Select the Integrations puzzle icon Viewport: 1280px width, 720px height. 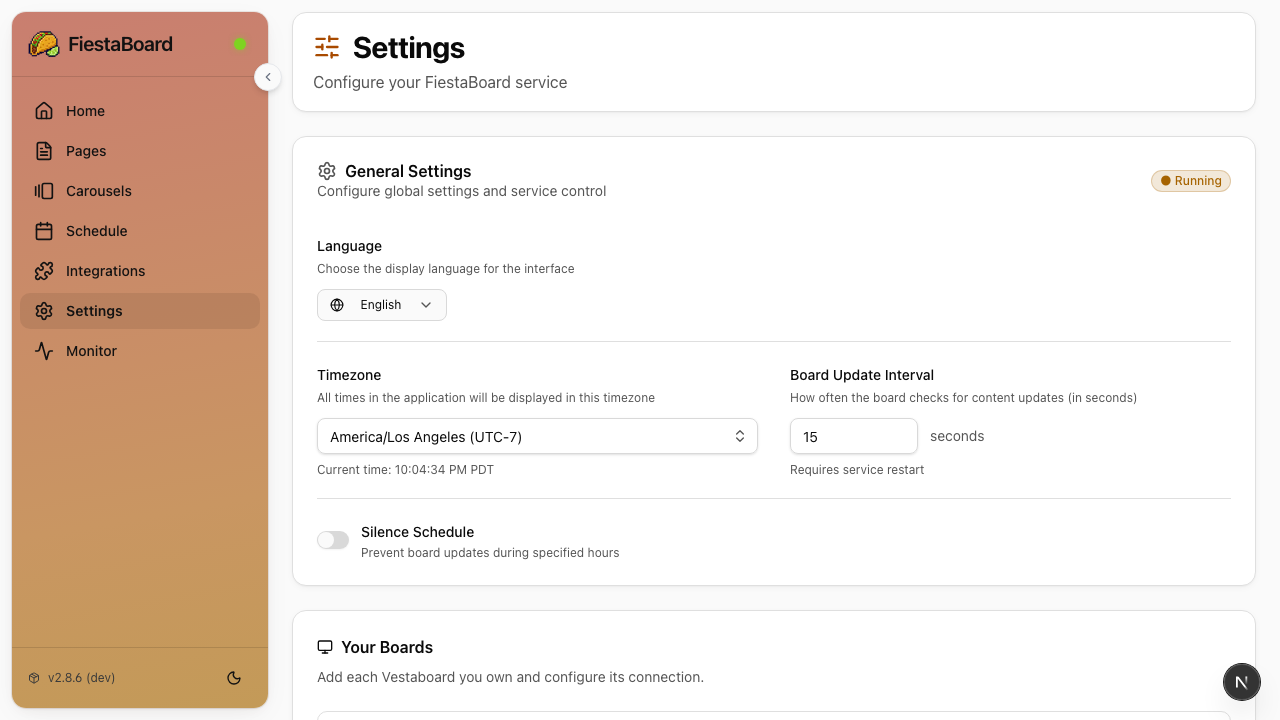pyautogui.click(x=44, y=271)
